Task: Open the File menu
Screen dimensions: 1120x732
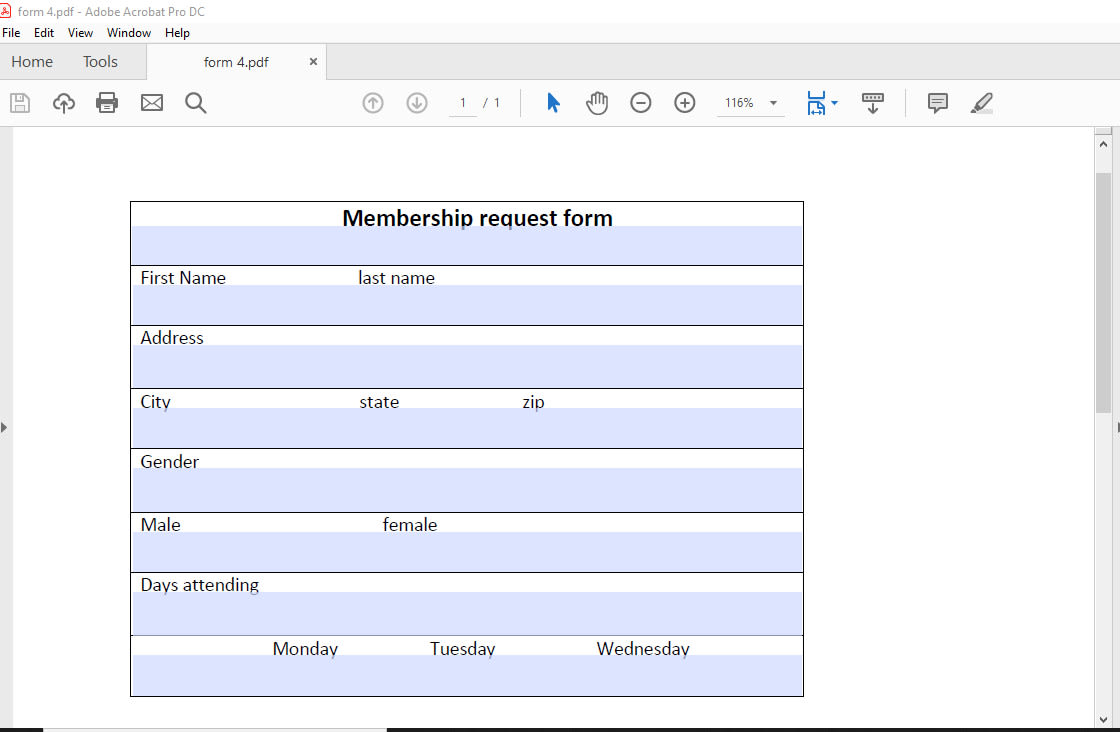Action: click(11, 33)
